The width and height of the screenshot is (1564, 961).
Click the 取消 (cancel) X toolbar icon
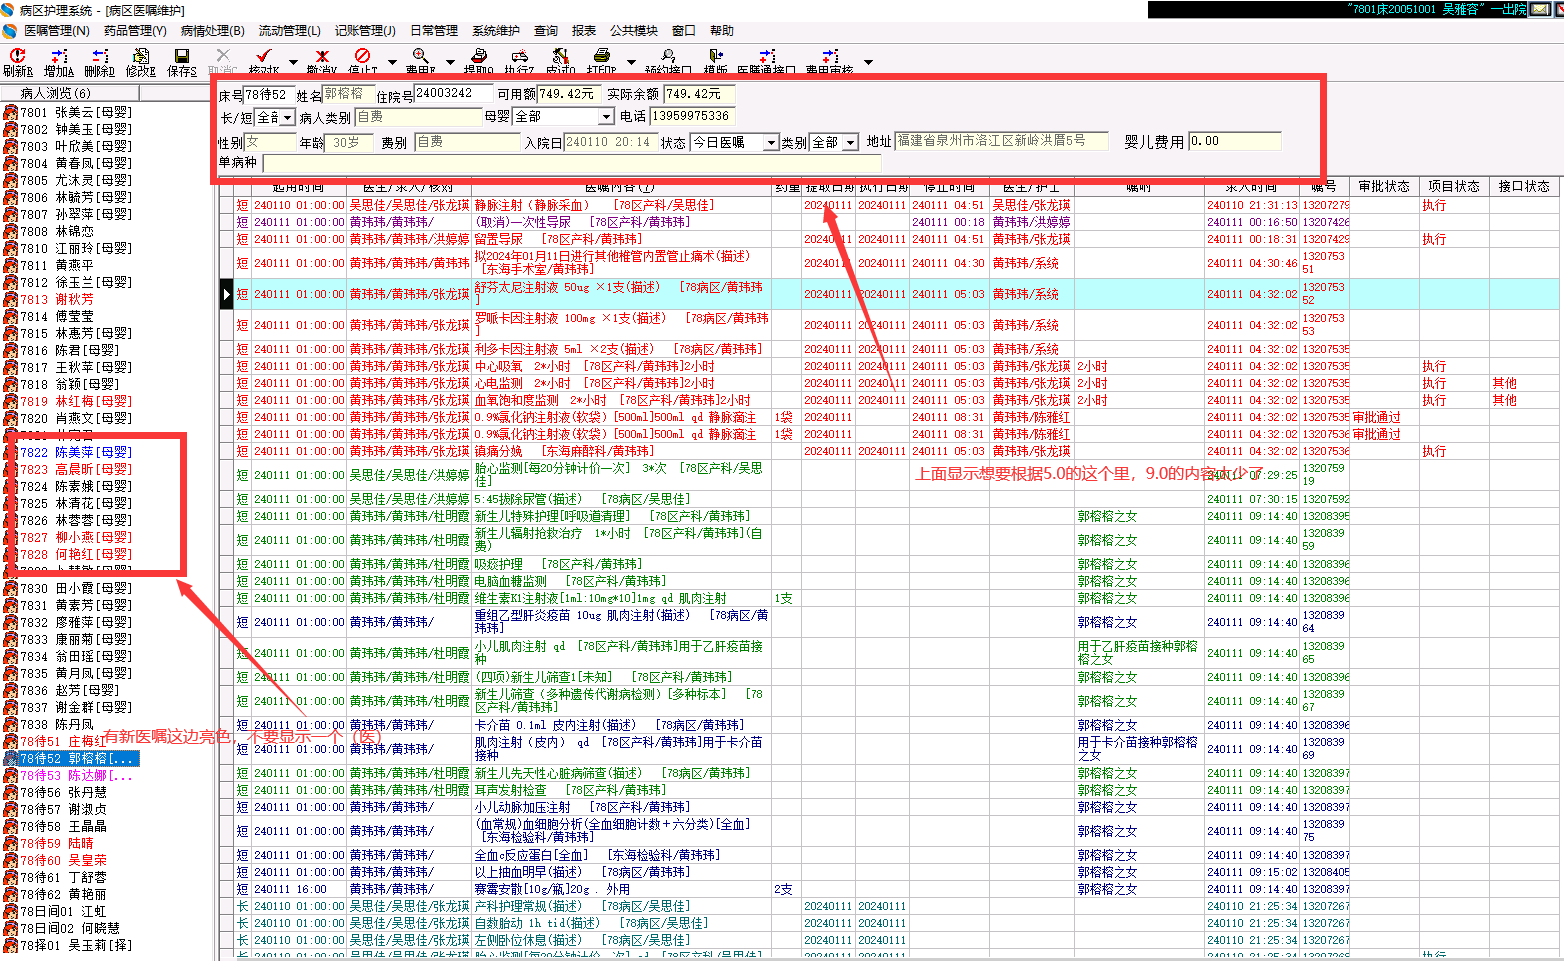(x=223, y=56)
